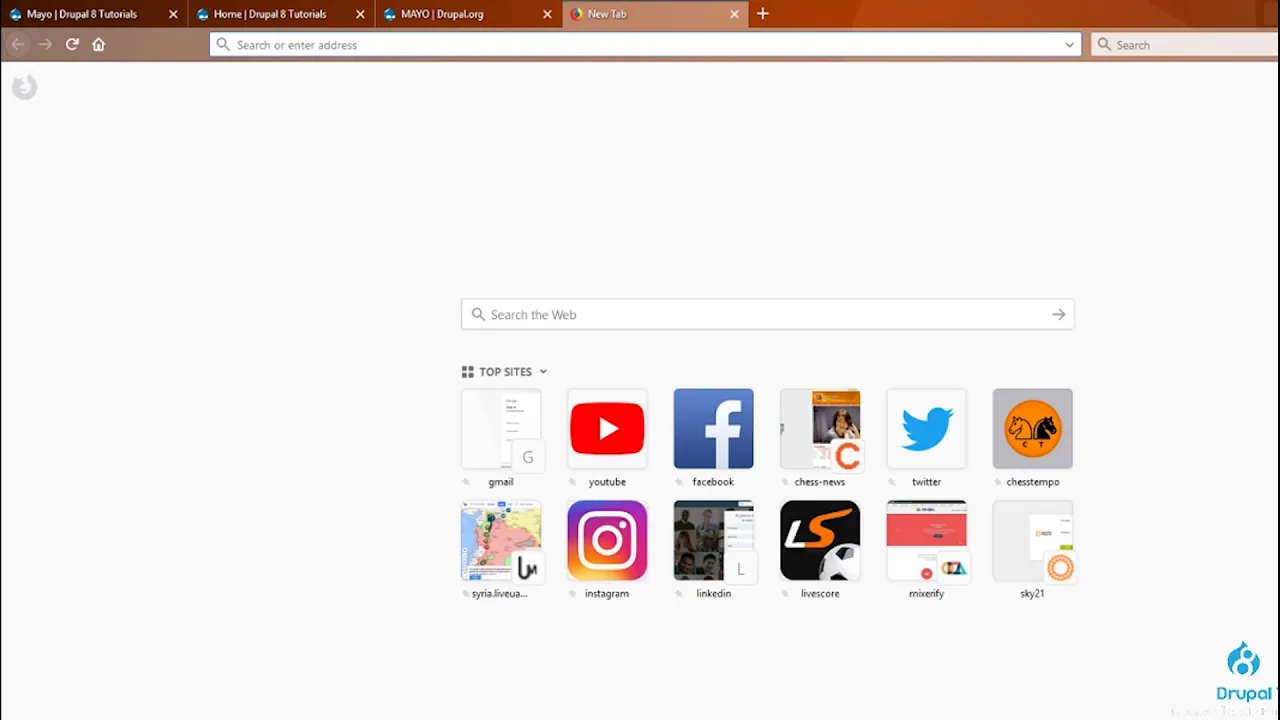Close the New Tab tab
The width and height of the screenshot is (1280, 720).
pos(734,14)
